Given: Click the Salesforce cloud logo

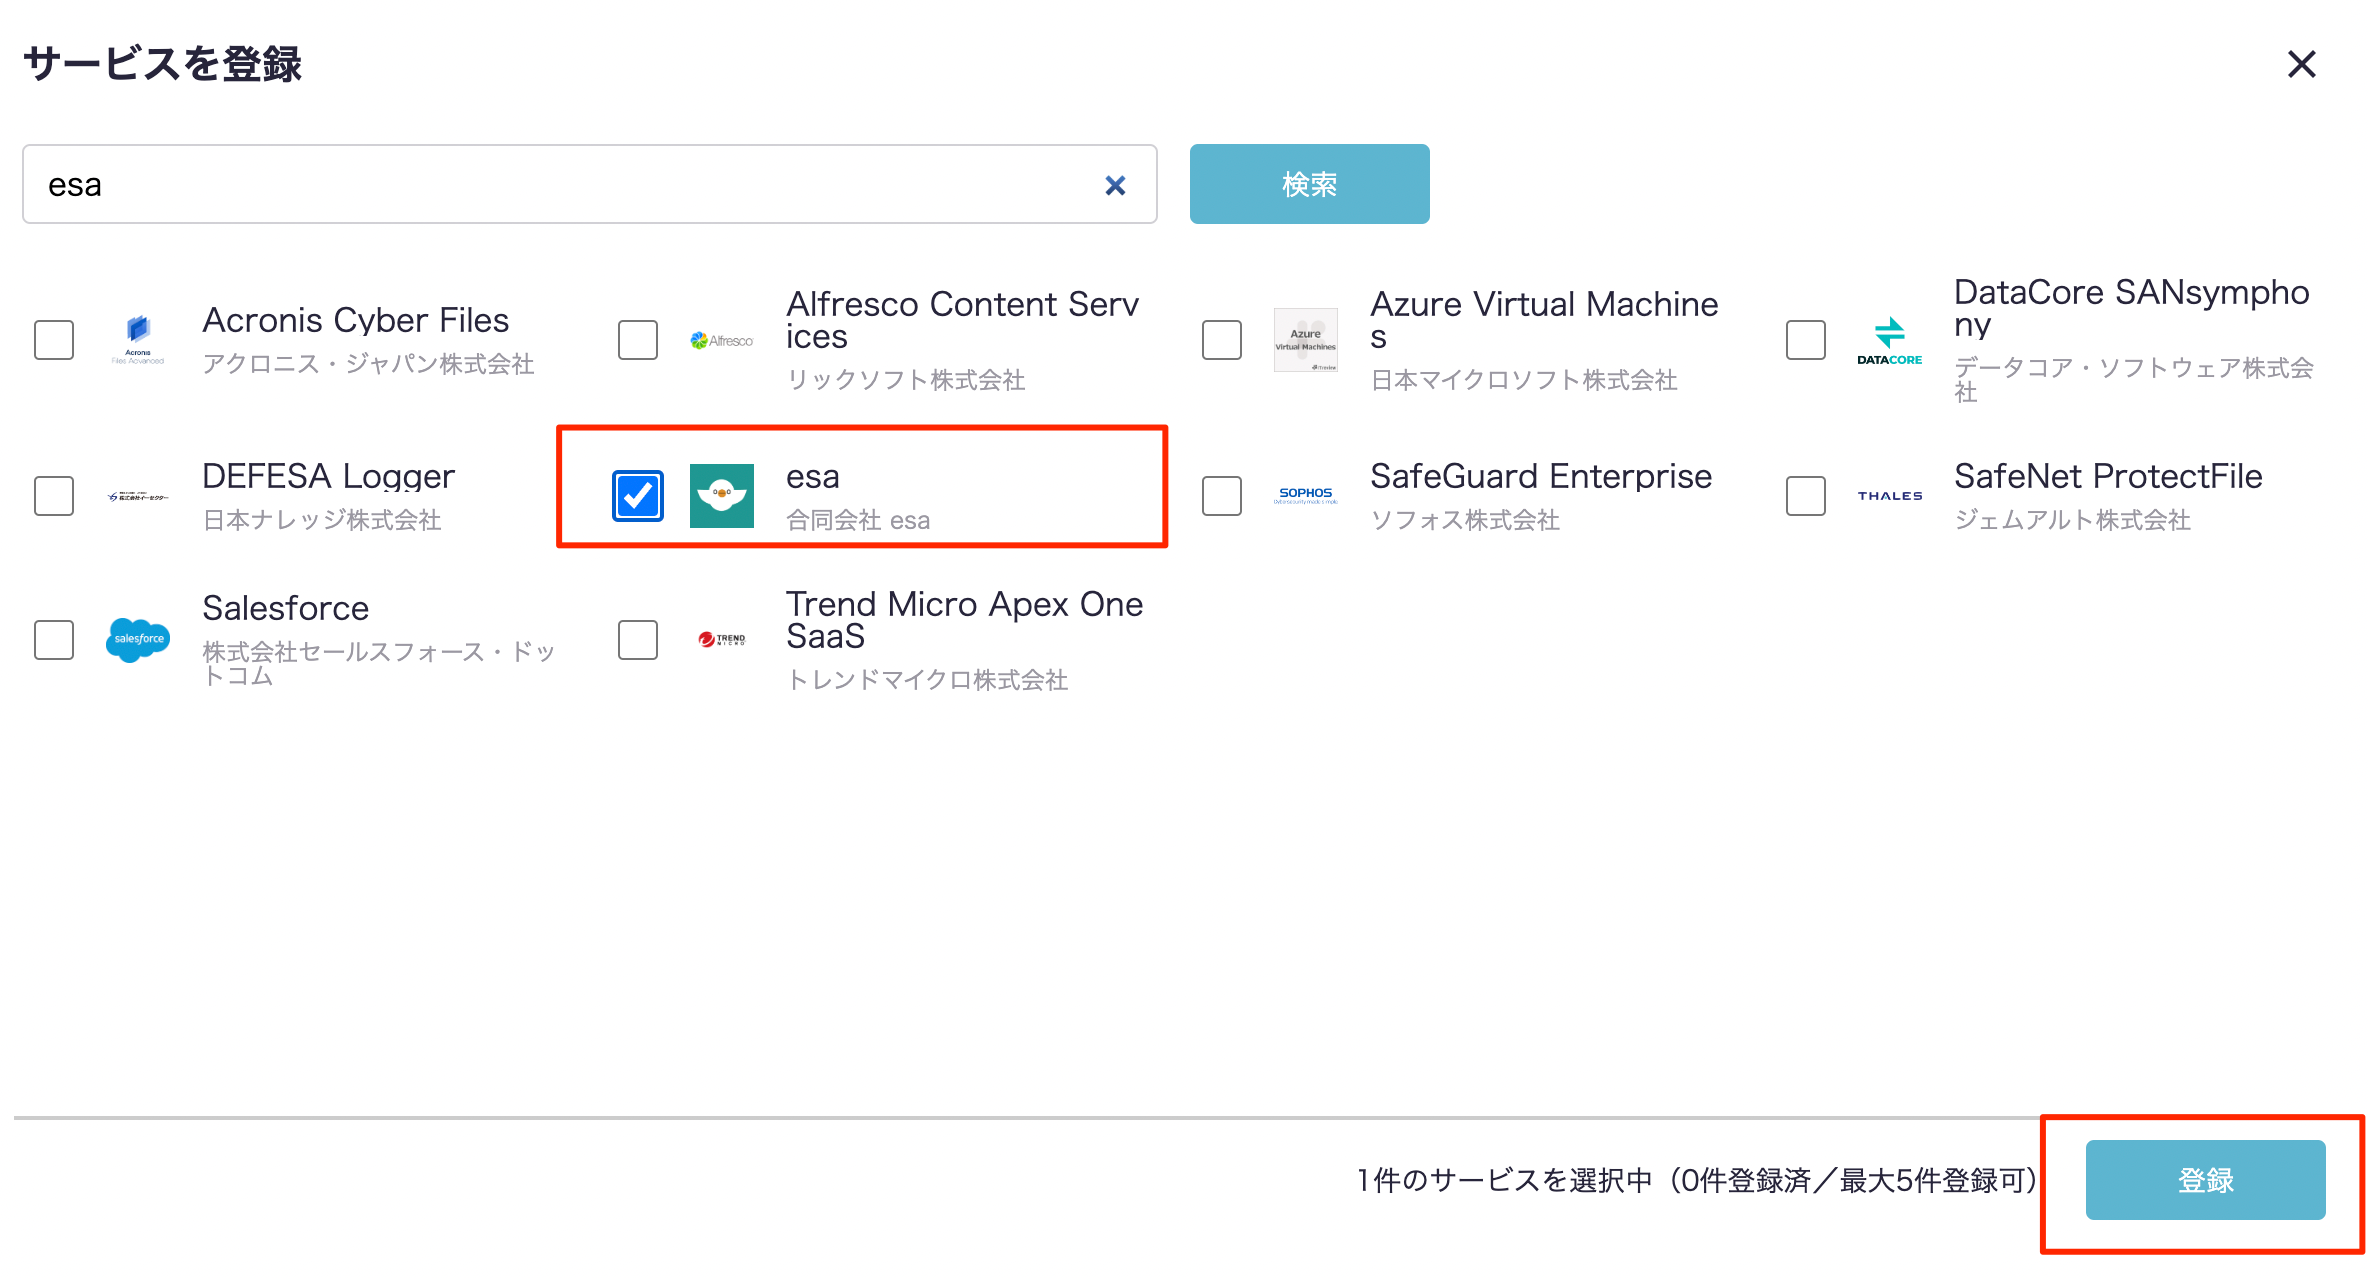Looking at the screenshot, I should pos(138,639).
